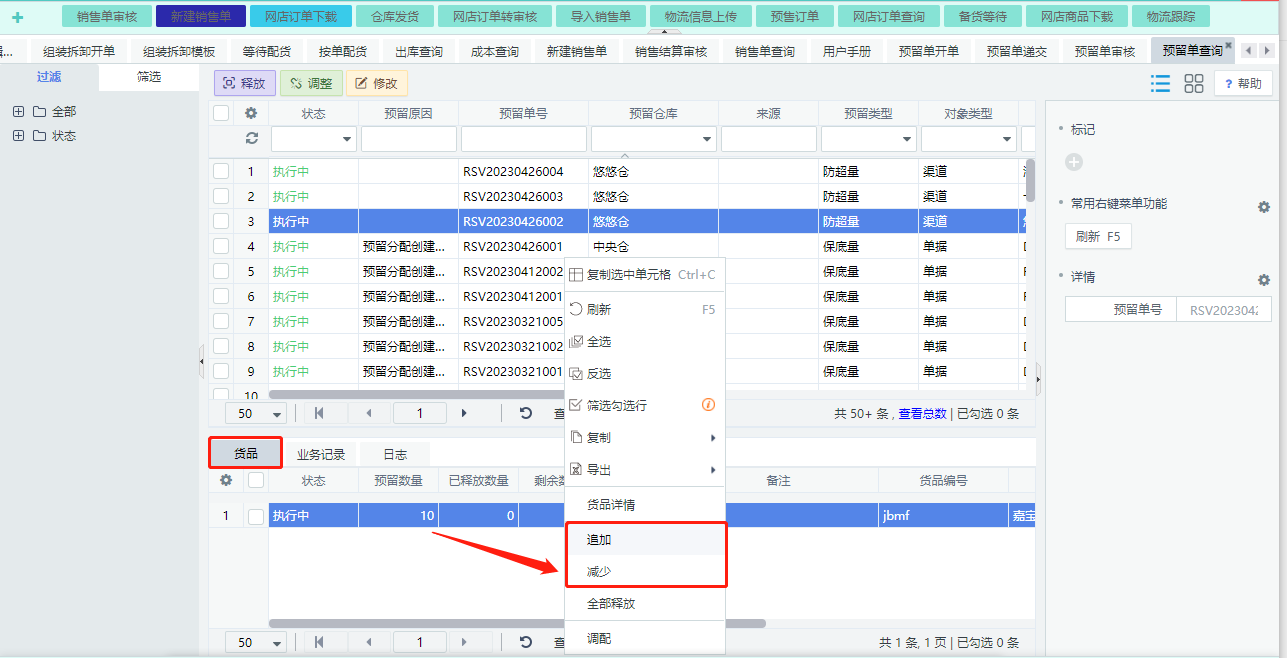Click info icon beside 筛选勾选行

click(708, 405)
